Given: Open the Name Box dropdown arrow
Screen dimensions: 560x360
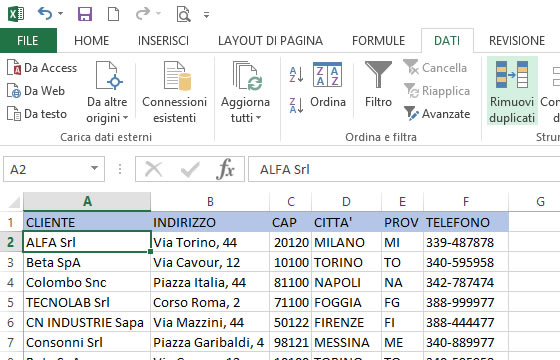Looking at the screenshot, I should 94,169.
